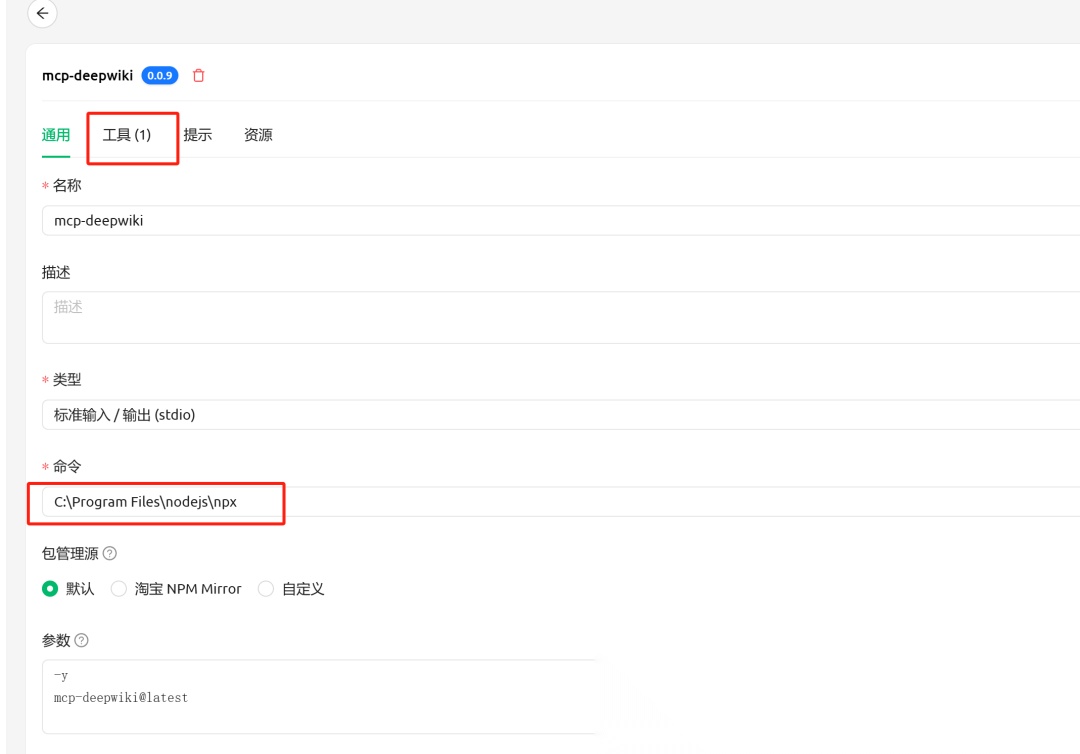Open the 提示 tab
1080x754 pixels.
click(198, 135)
